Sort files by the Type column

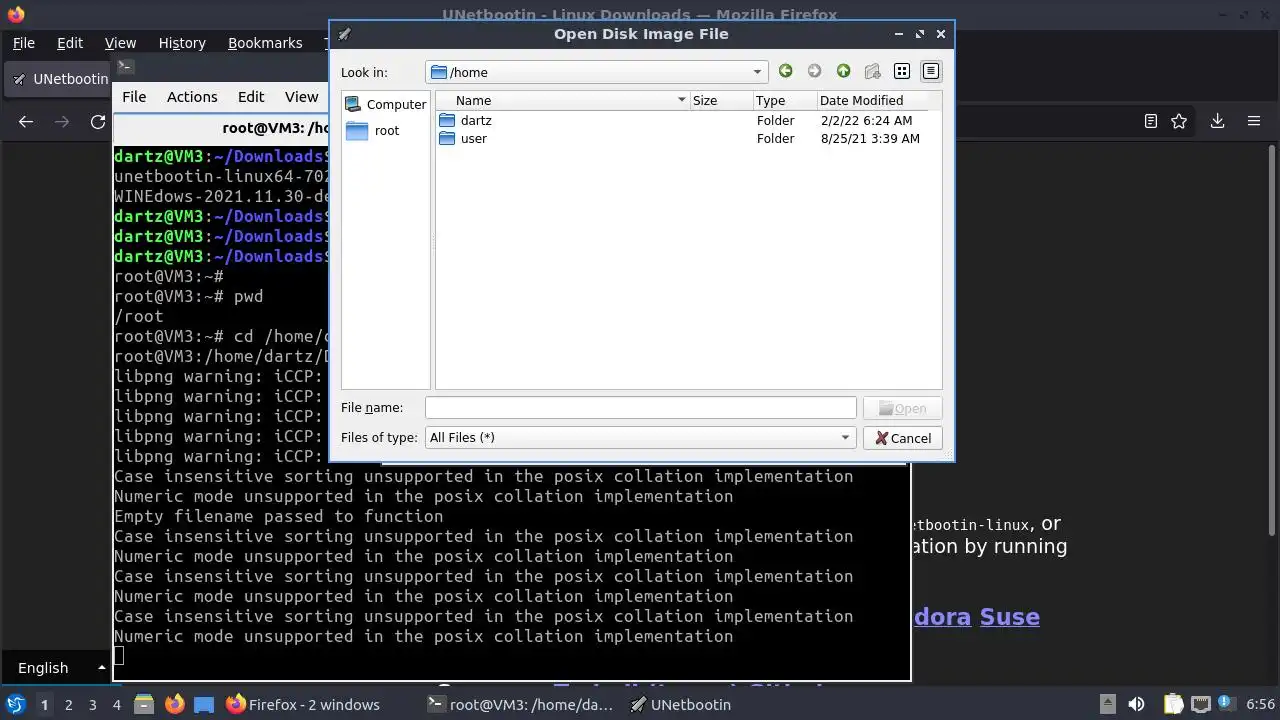(784, 100)
